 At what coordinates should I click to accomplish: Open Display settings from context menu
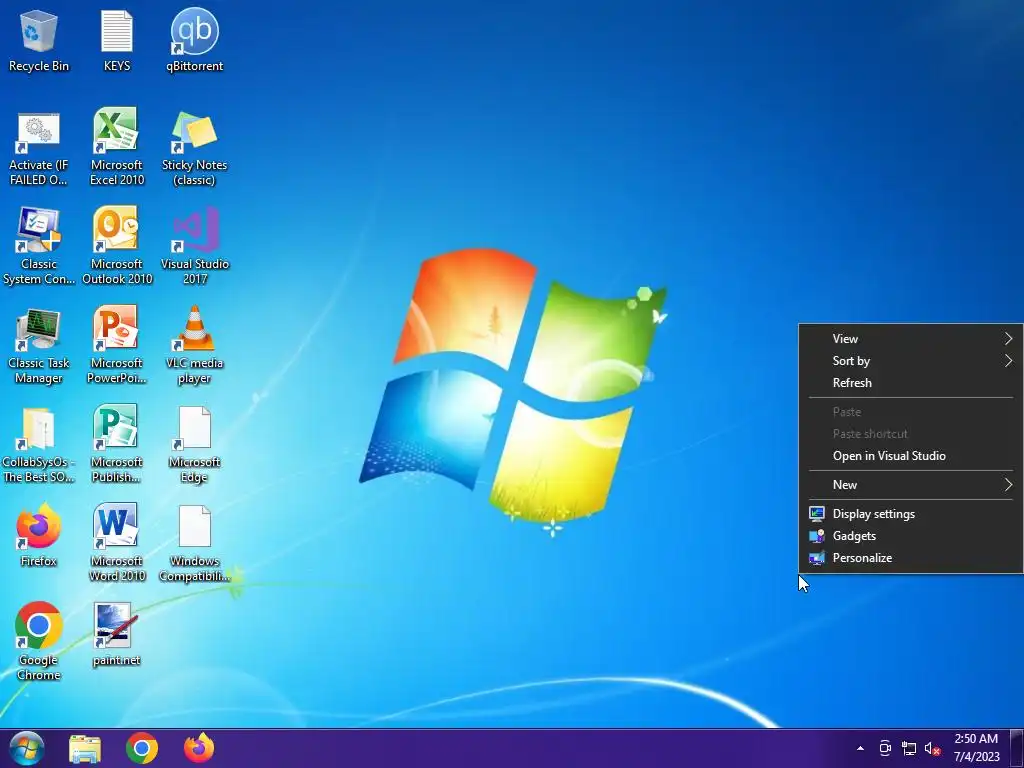tap(910, 514)
